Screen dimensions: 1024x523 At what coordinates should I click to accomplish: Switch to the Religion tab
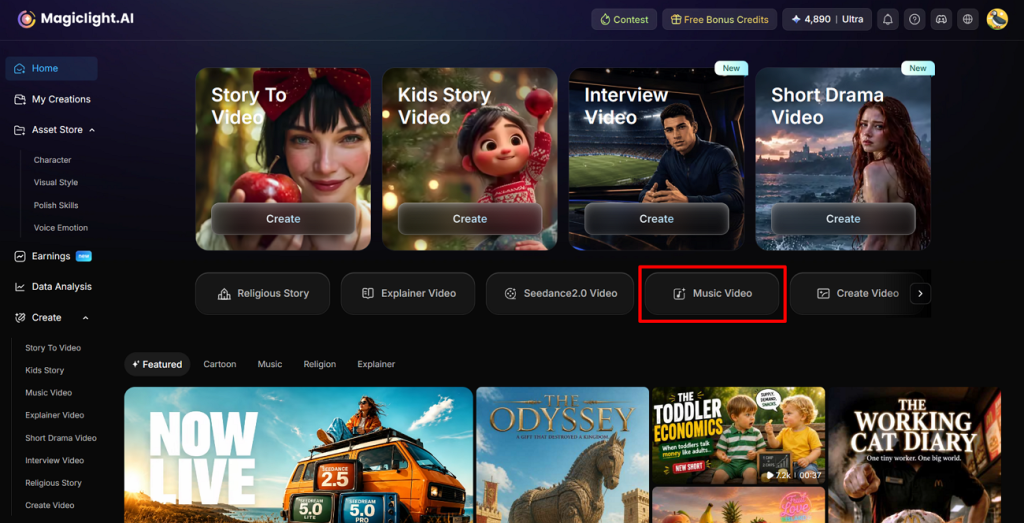(x=320, y=364)
